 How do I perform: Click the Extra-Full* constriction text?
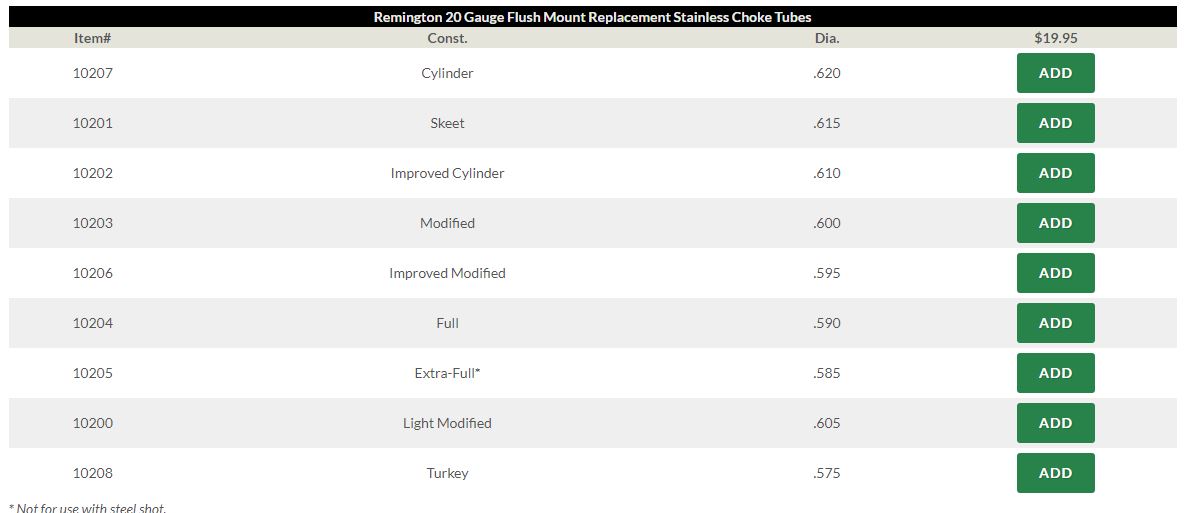447,373
